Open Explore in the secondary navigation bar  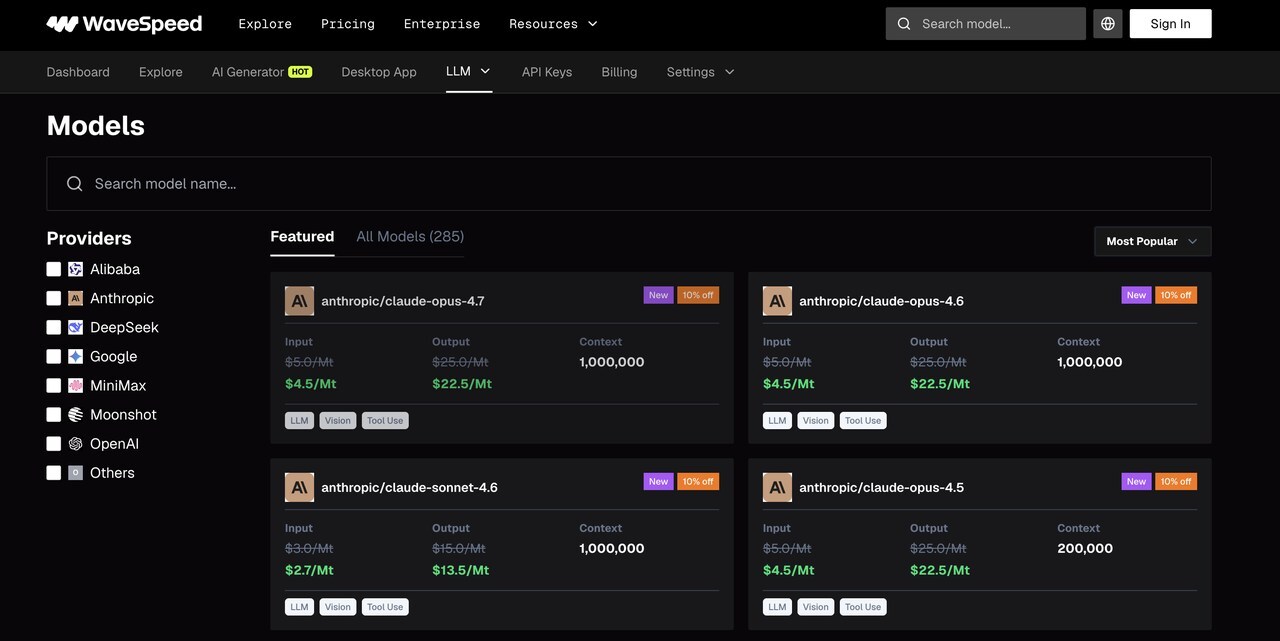pyautogui.click(x=161, y=72)
